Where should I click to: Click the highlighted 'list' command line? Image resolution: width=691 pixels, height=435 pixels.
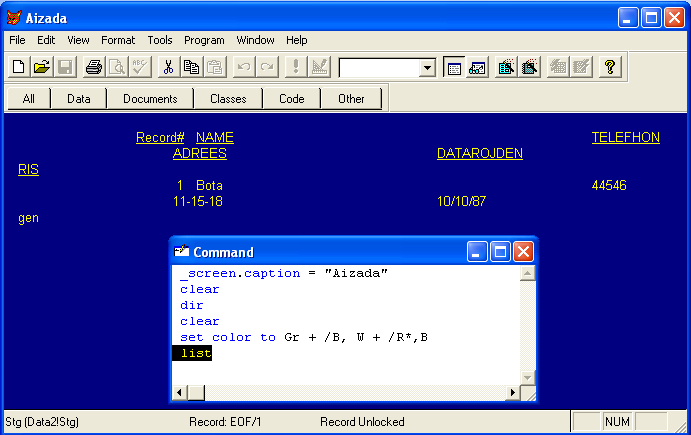(x=192, y=353)
